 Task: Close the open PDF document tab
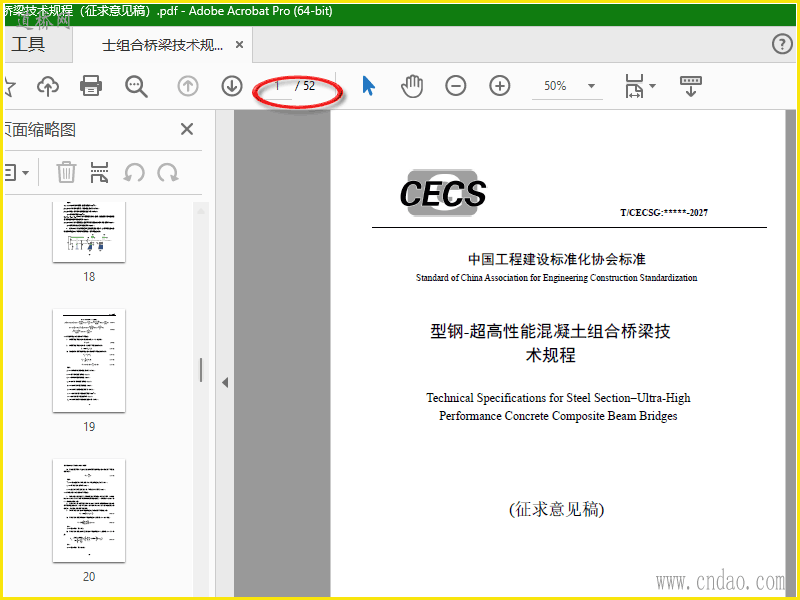(x=239, y=45)
